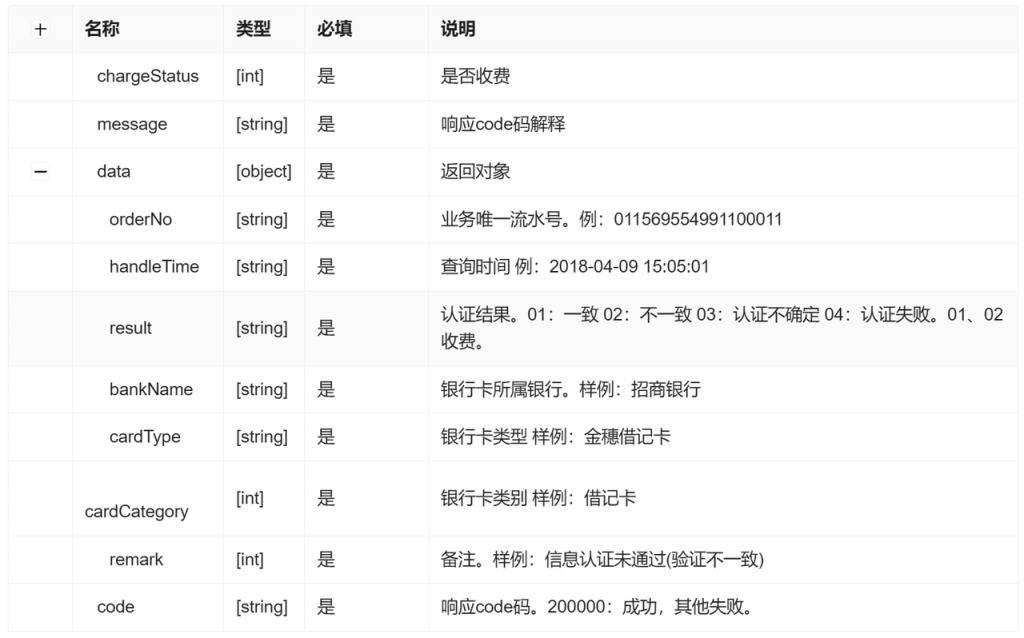
Task: Select the code field name
Action: [x=116, y=607]
